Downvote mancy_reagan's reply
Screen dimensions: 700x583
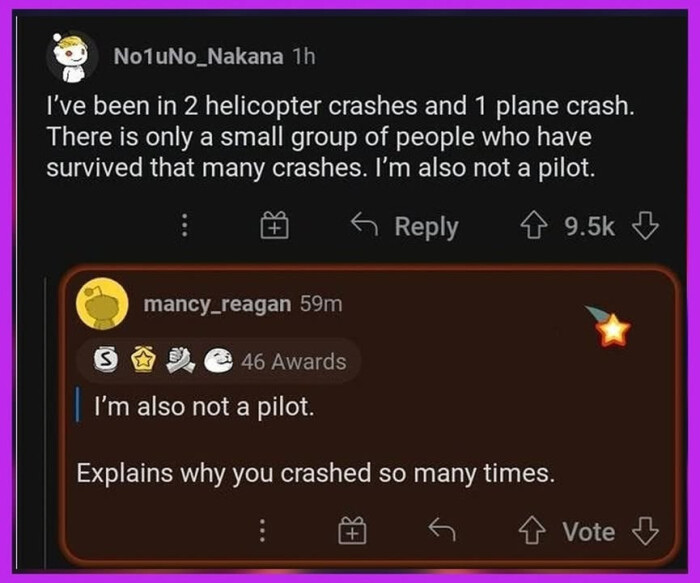point(645,530)
